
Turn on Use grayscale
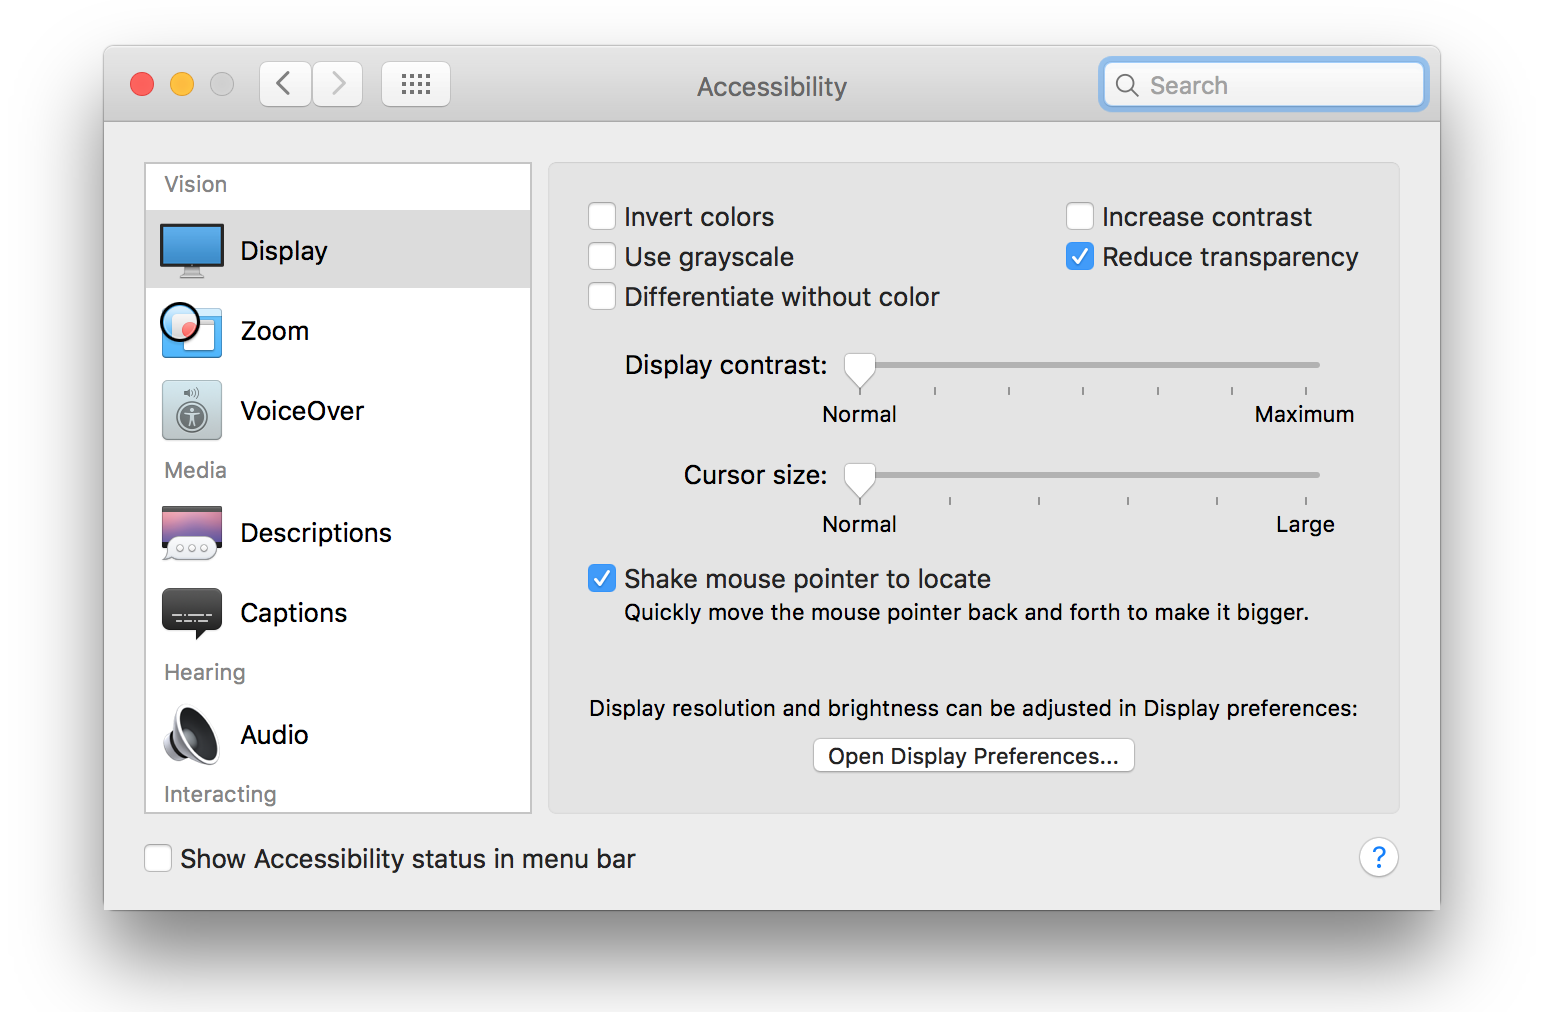(602, 257)
